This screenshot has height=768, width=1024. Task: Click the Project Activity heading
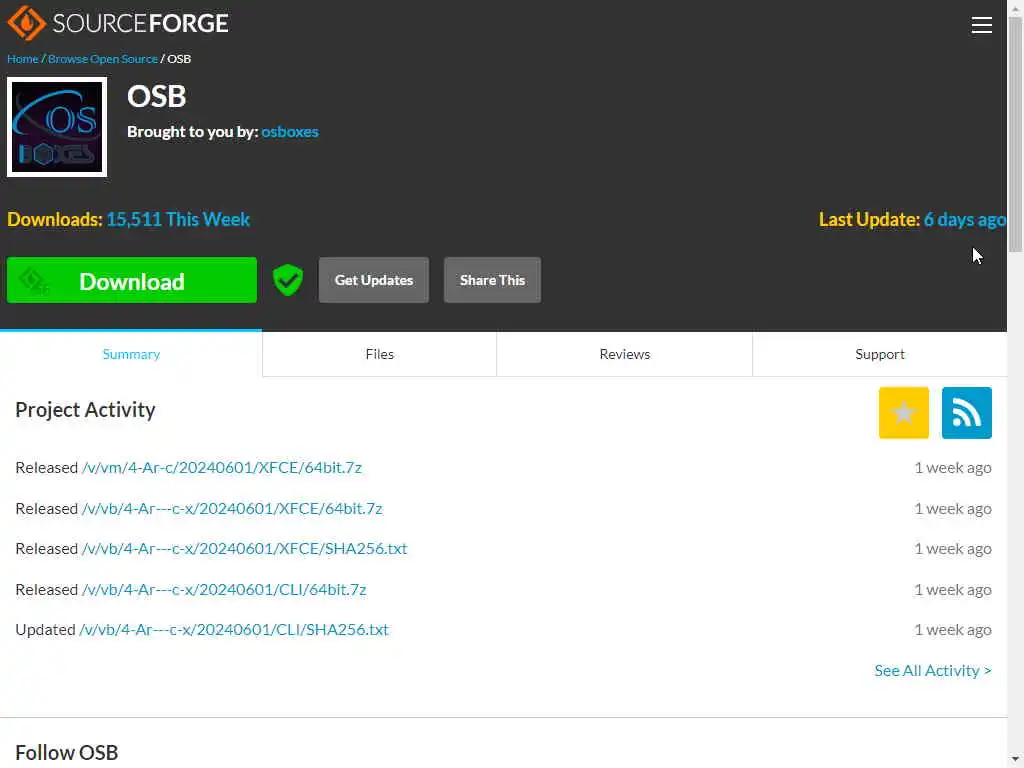pos(86,409)
